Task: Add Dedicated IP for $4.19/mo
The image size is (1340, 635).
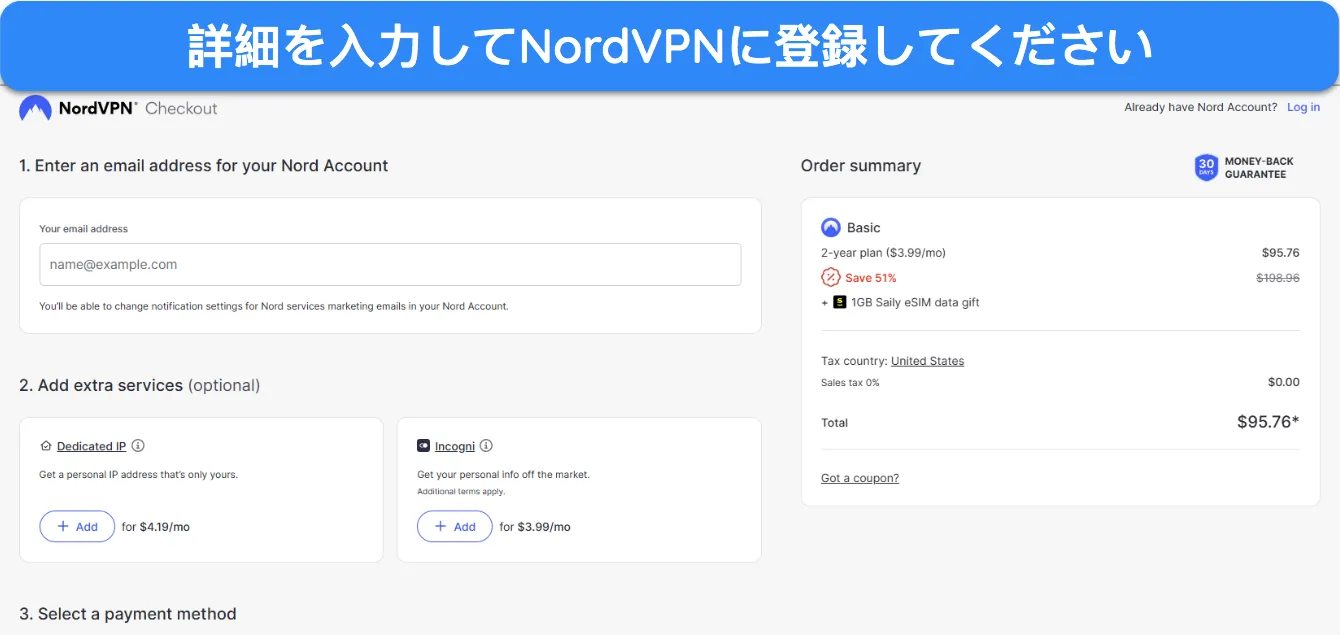Action: [x=77, y=527]
